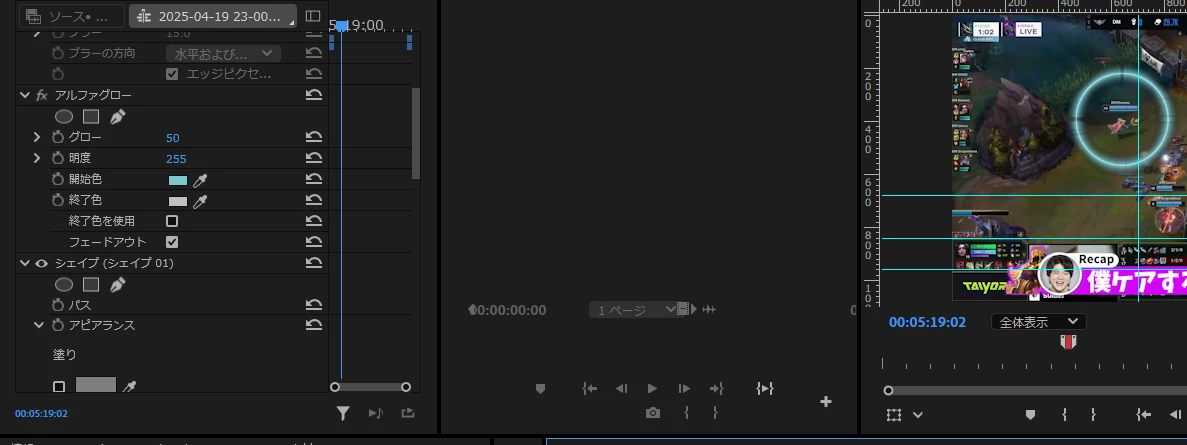1187x445 pixels.
Task: Open the 全体表示 zoom level dropdown
Action: [1039, 322]
